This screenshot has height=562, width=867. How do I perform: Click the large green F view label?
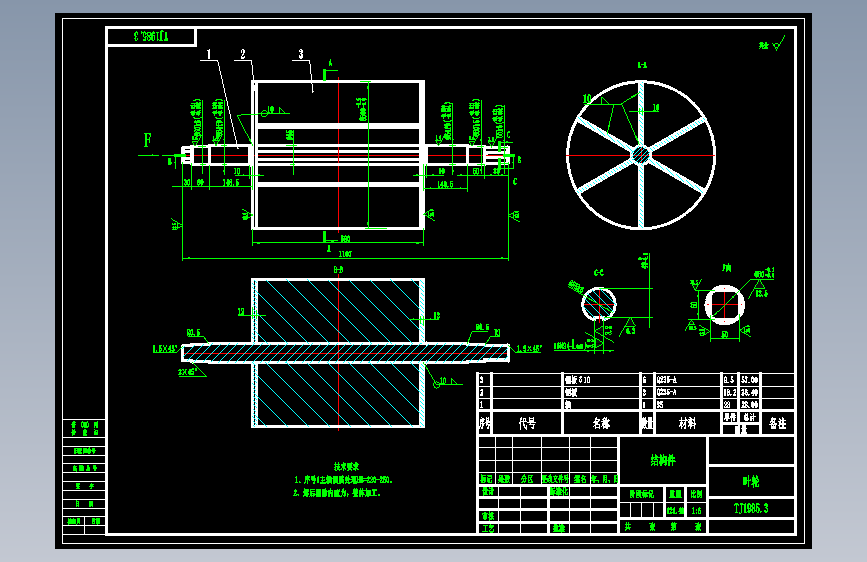(148, 140)
